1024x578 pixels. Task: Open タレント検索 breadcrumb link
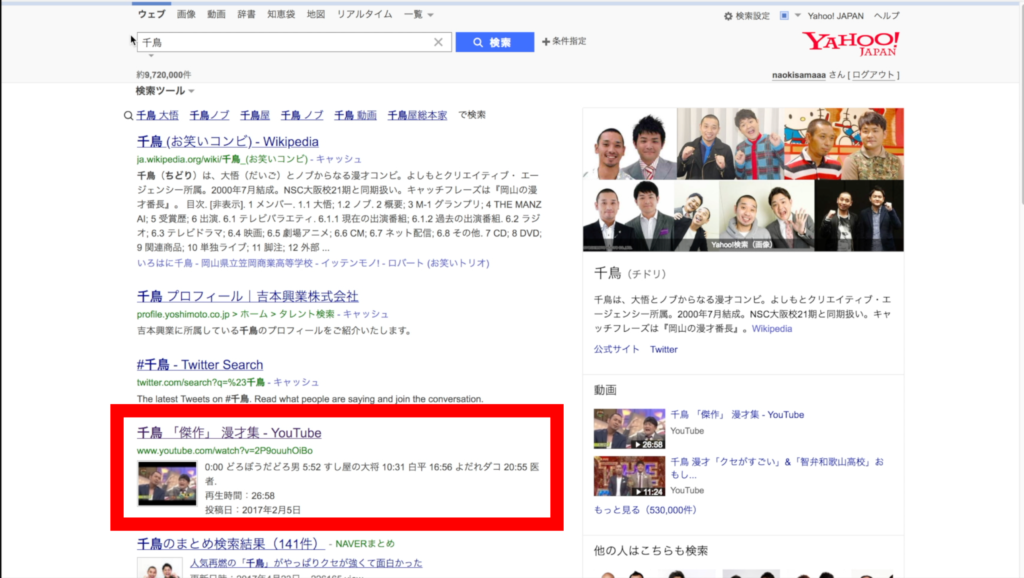[x=306, y=314]
